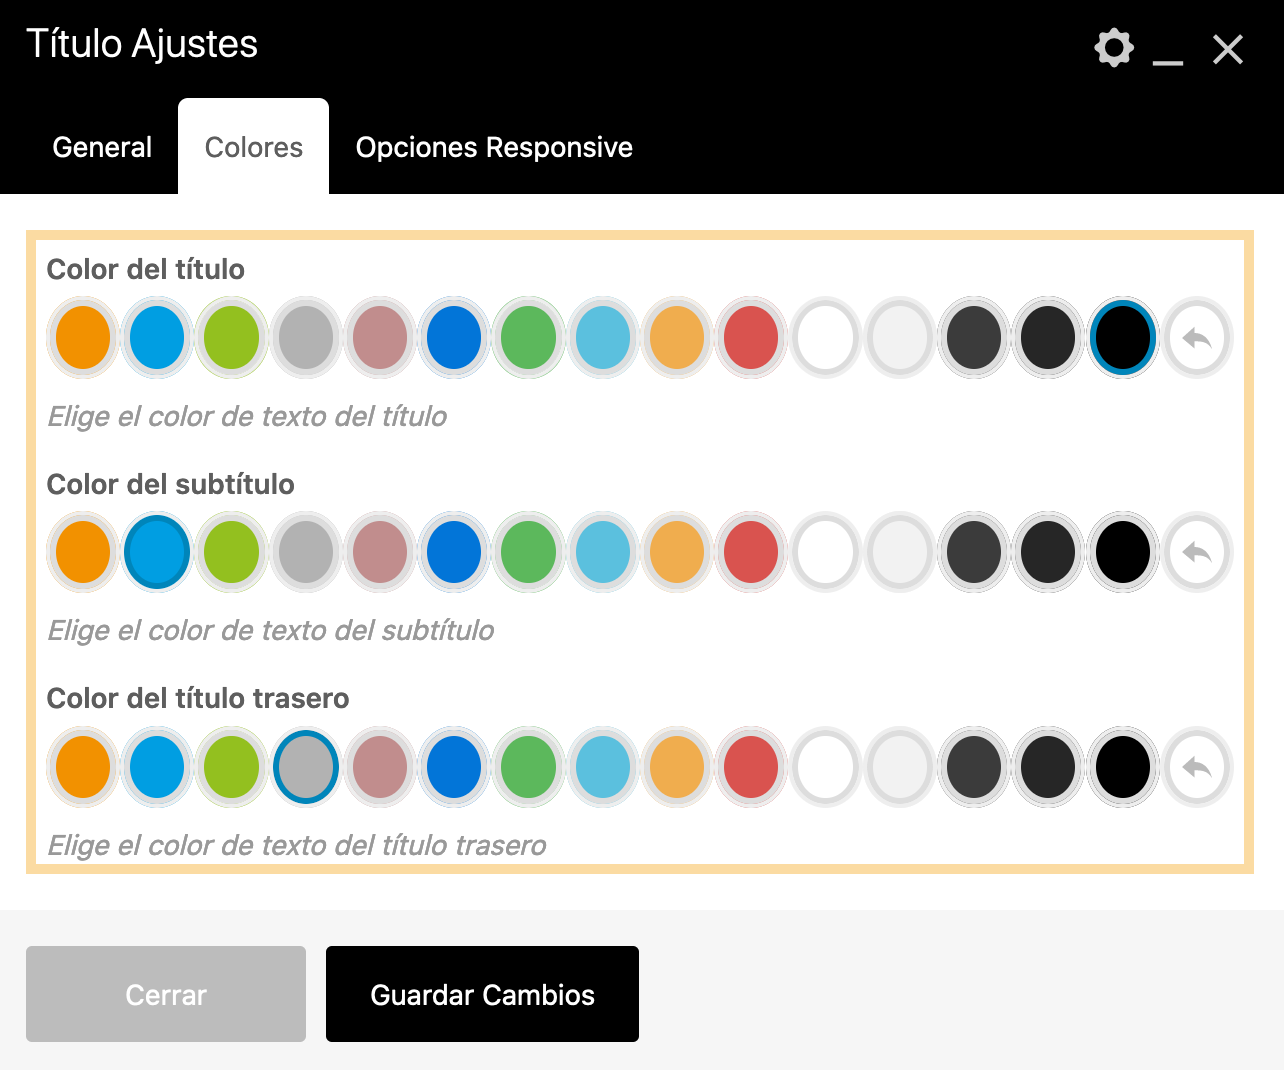Click the Cerrar button
Image resolution: width=1284 pixels, height=1070 pixels.
pos(166,994)
